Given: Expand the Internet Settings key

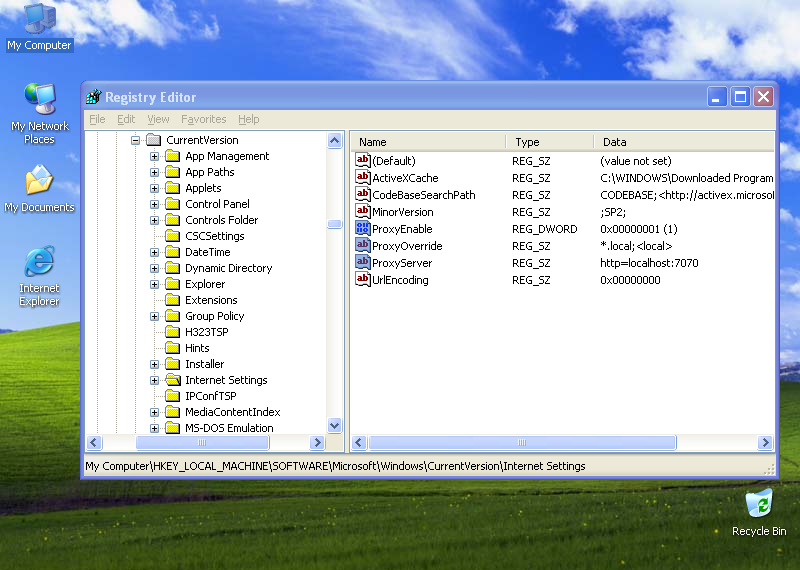Looking at the screenshot, I should coord(154,380).
